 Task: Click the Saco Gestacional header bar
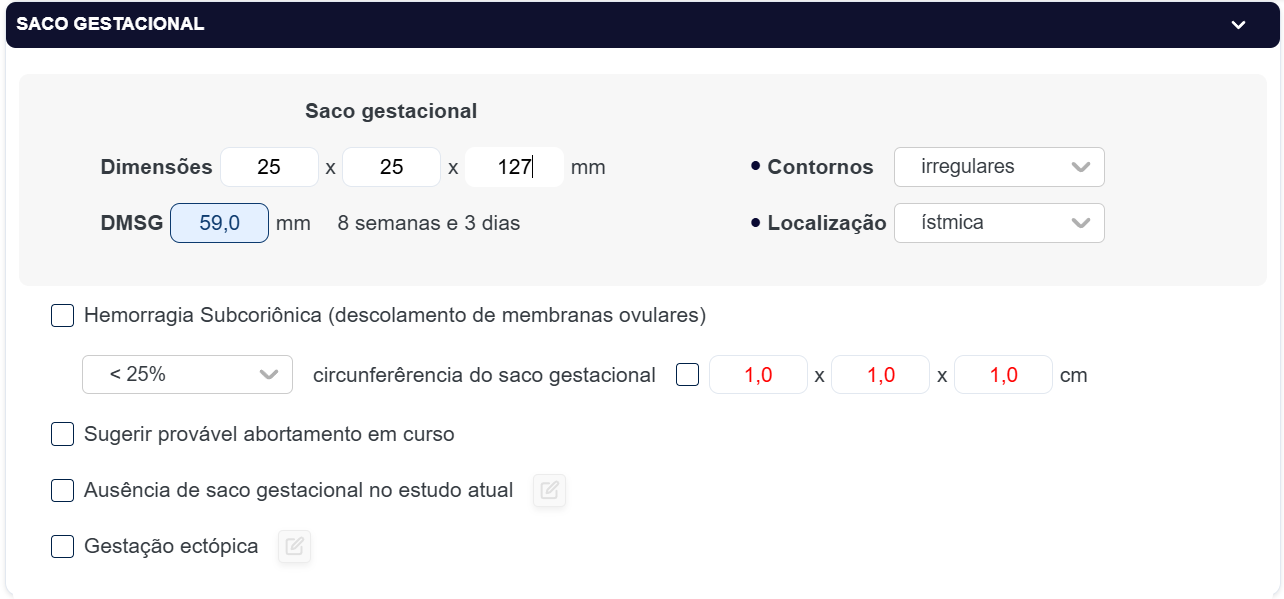600,25
